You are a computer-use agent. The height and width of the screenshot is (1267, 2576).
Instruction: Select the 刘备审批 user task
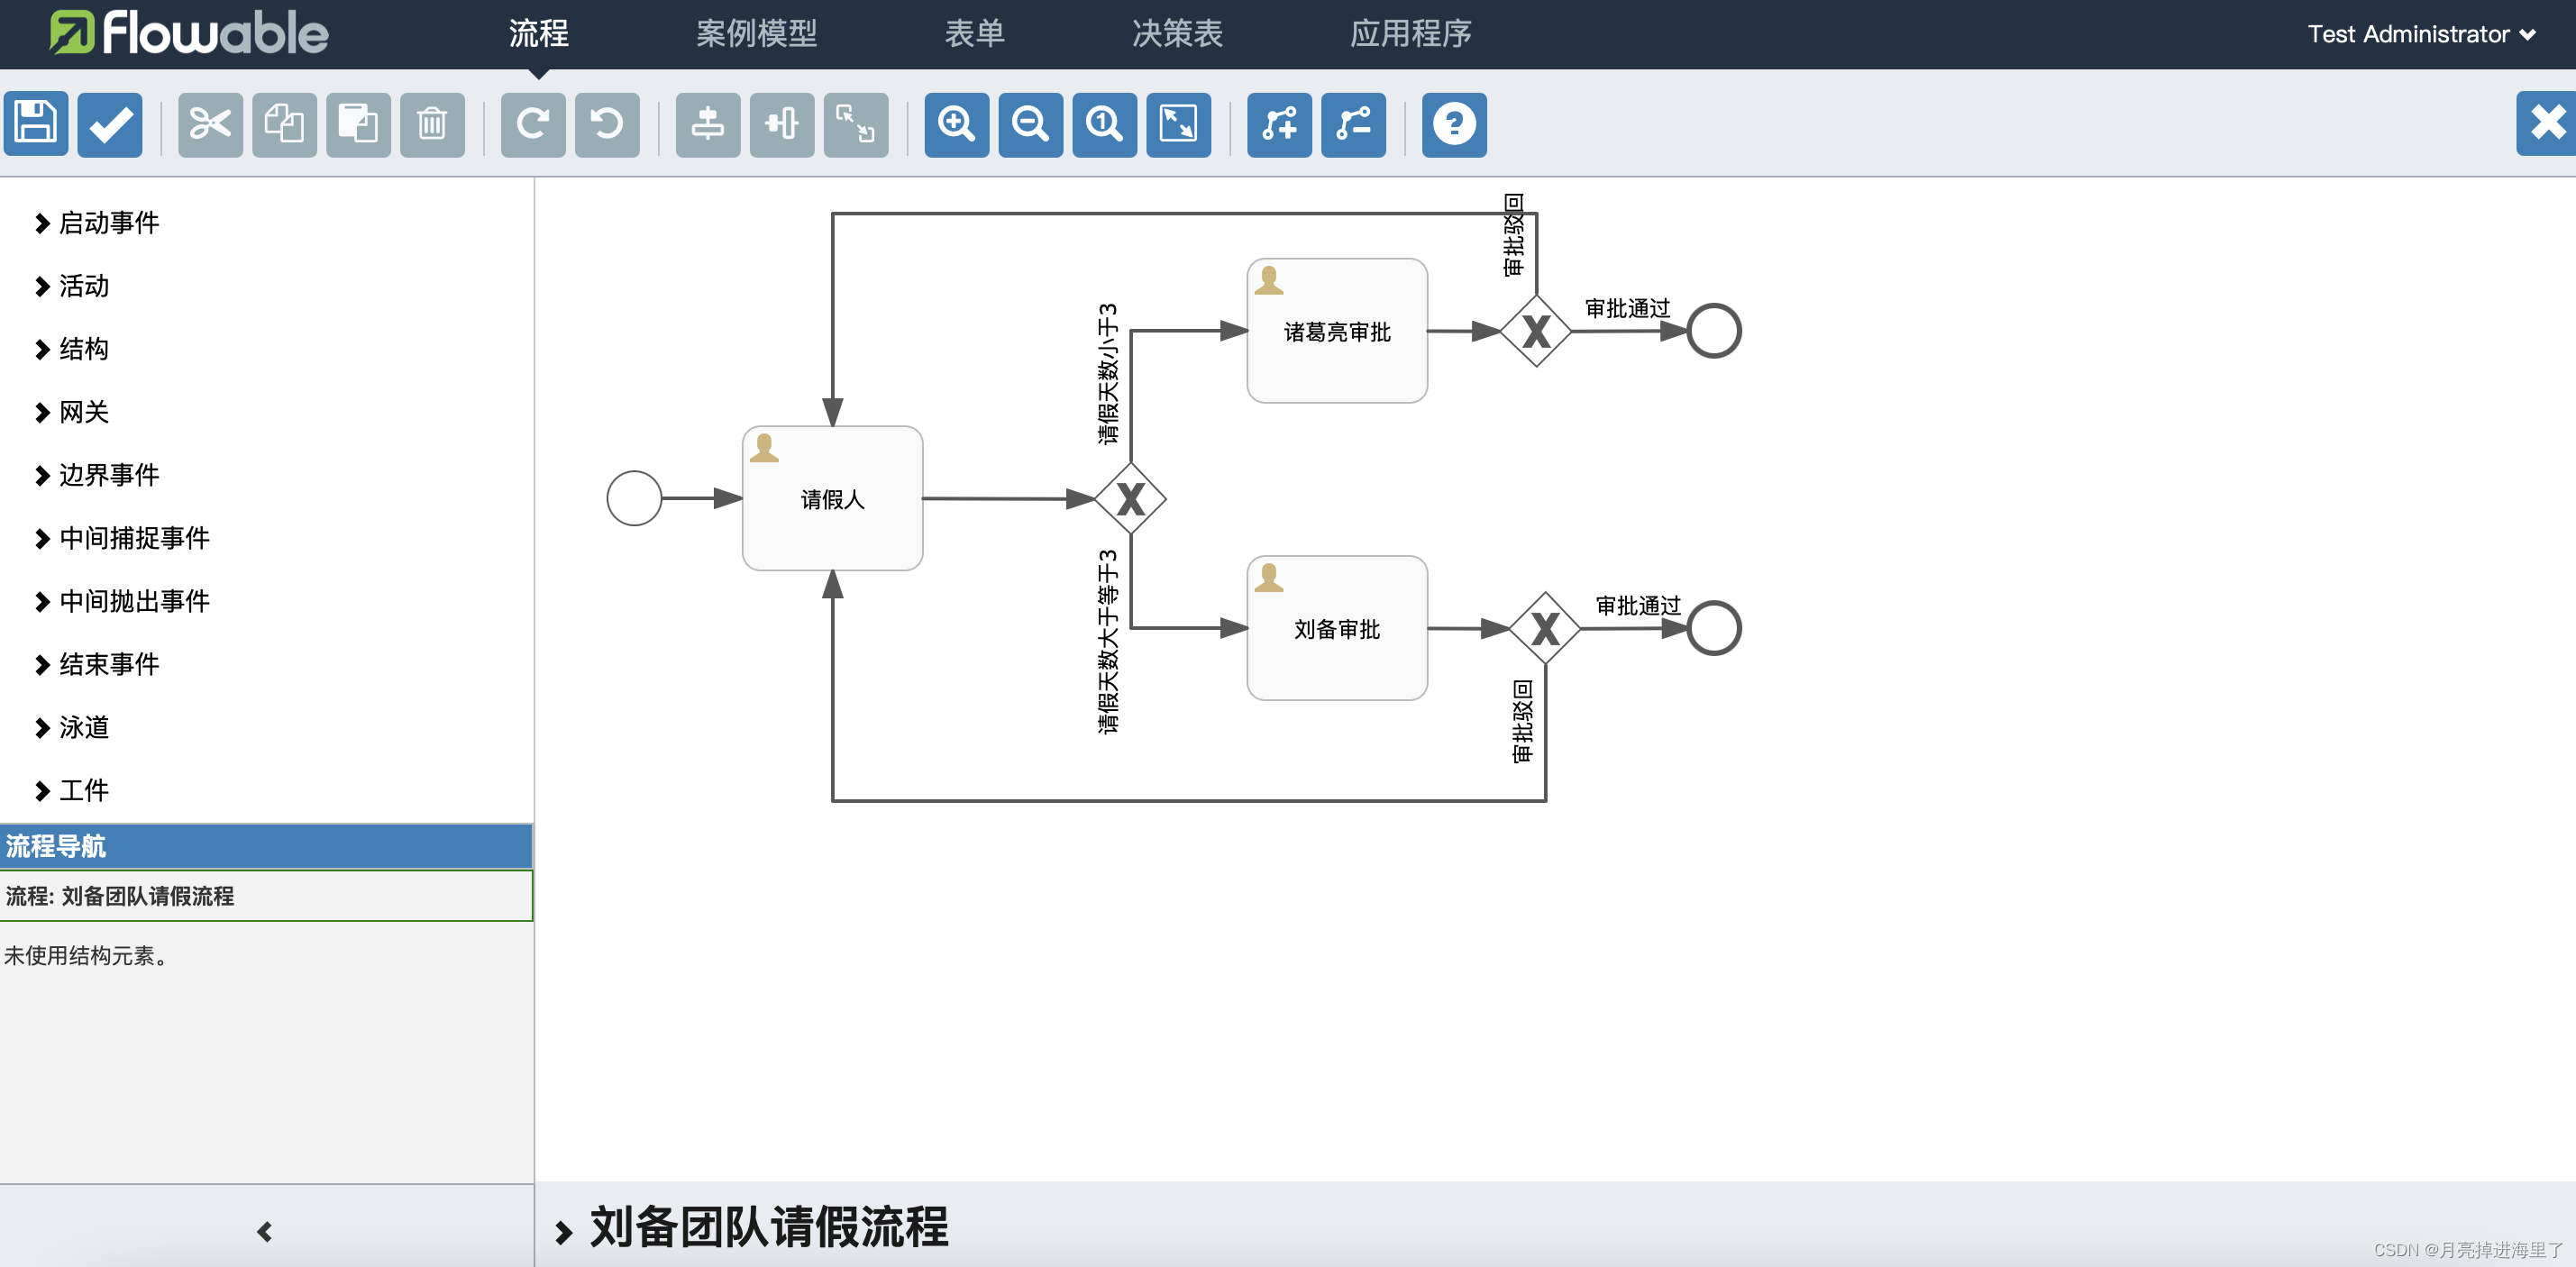[x=1337, y=628]
